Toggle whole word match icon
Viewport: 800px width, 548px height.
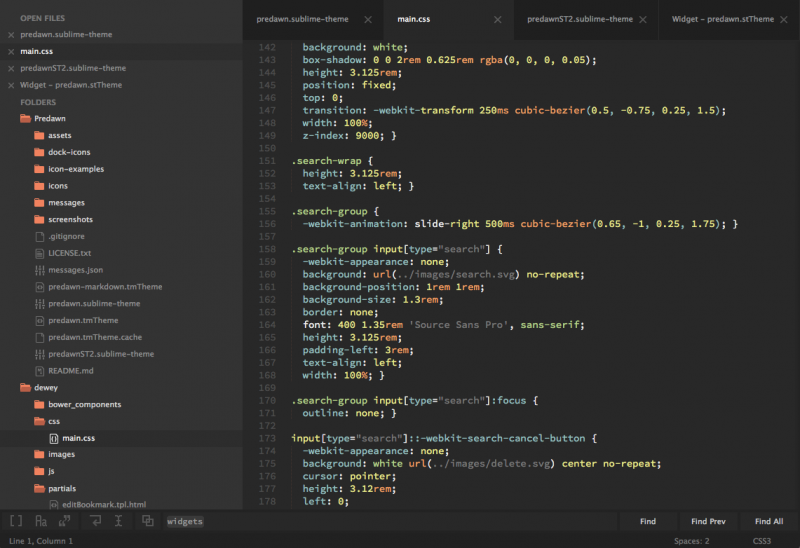coord(64,521)
